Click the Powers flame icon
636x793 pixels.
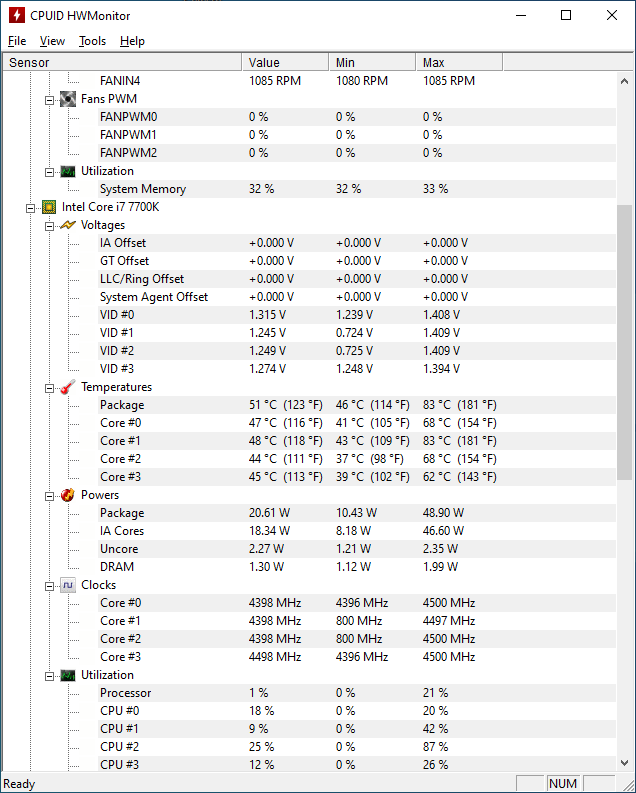(x=68, y=495)
